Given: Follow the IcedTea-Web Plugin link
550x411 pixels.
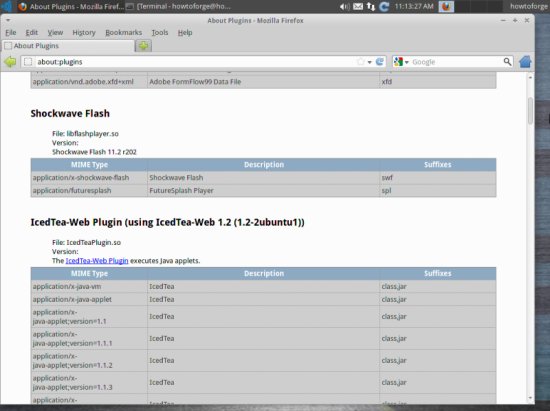Looking at the screenshot, I should tap(97, 261).
